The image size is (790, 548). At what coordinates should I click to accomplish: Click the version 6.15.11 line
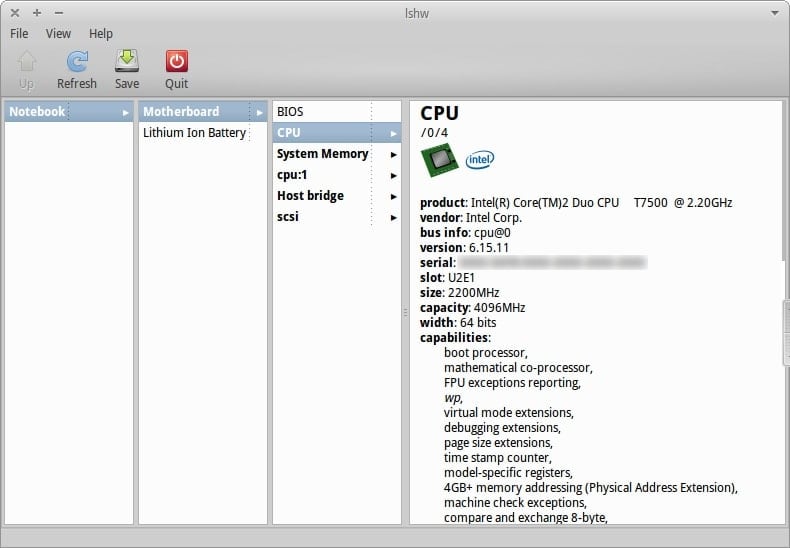tap(465, 248)
